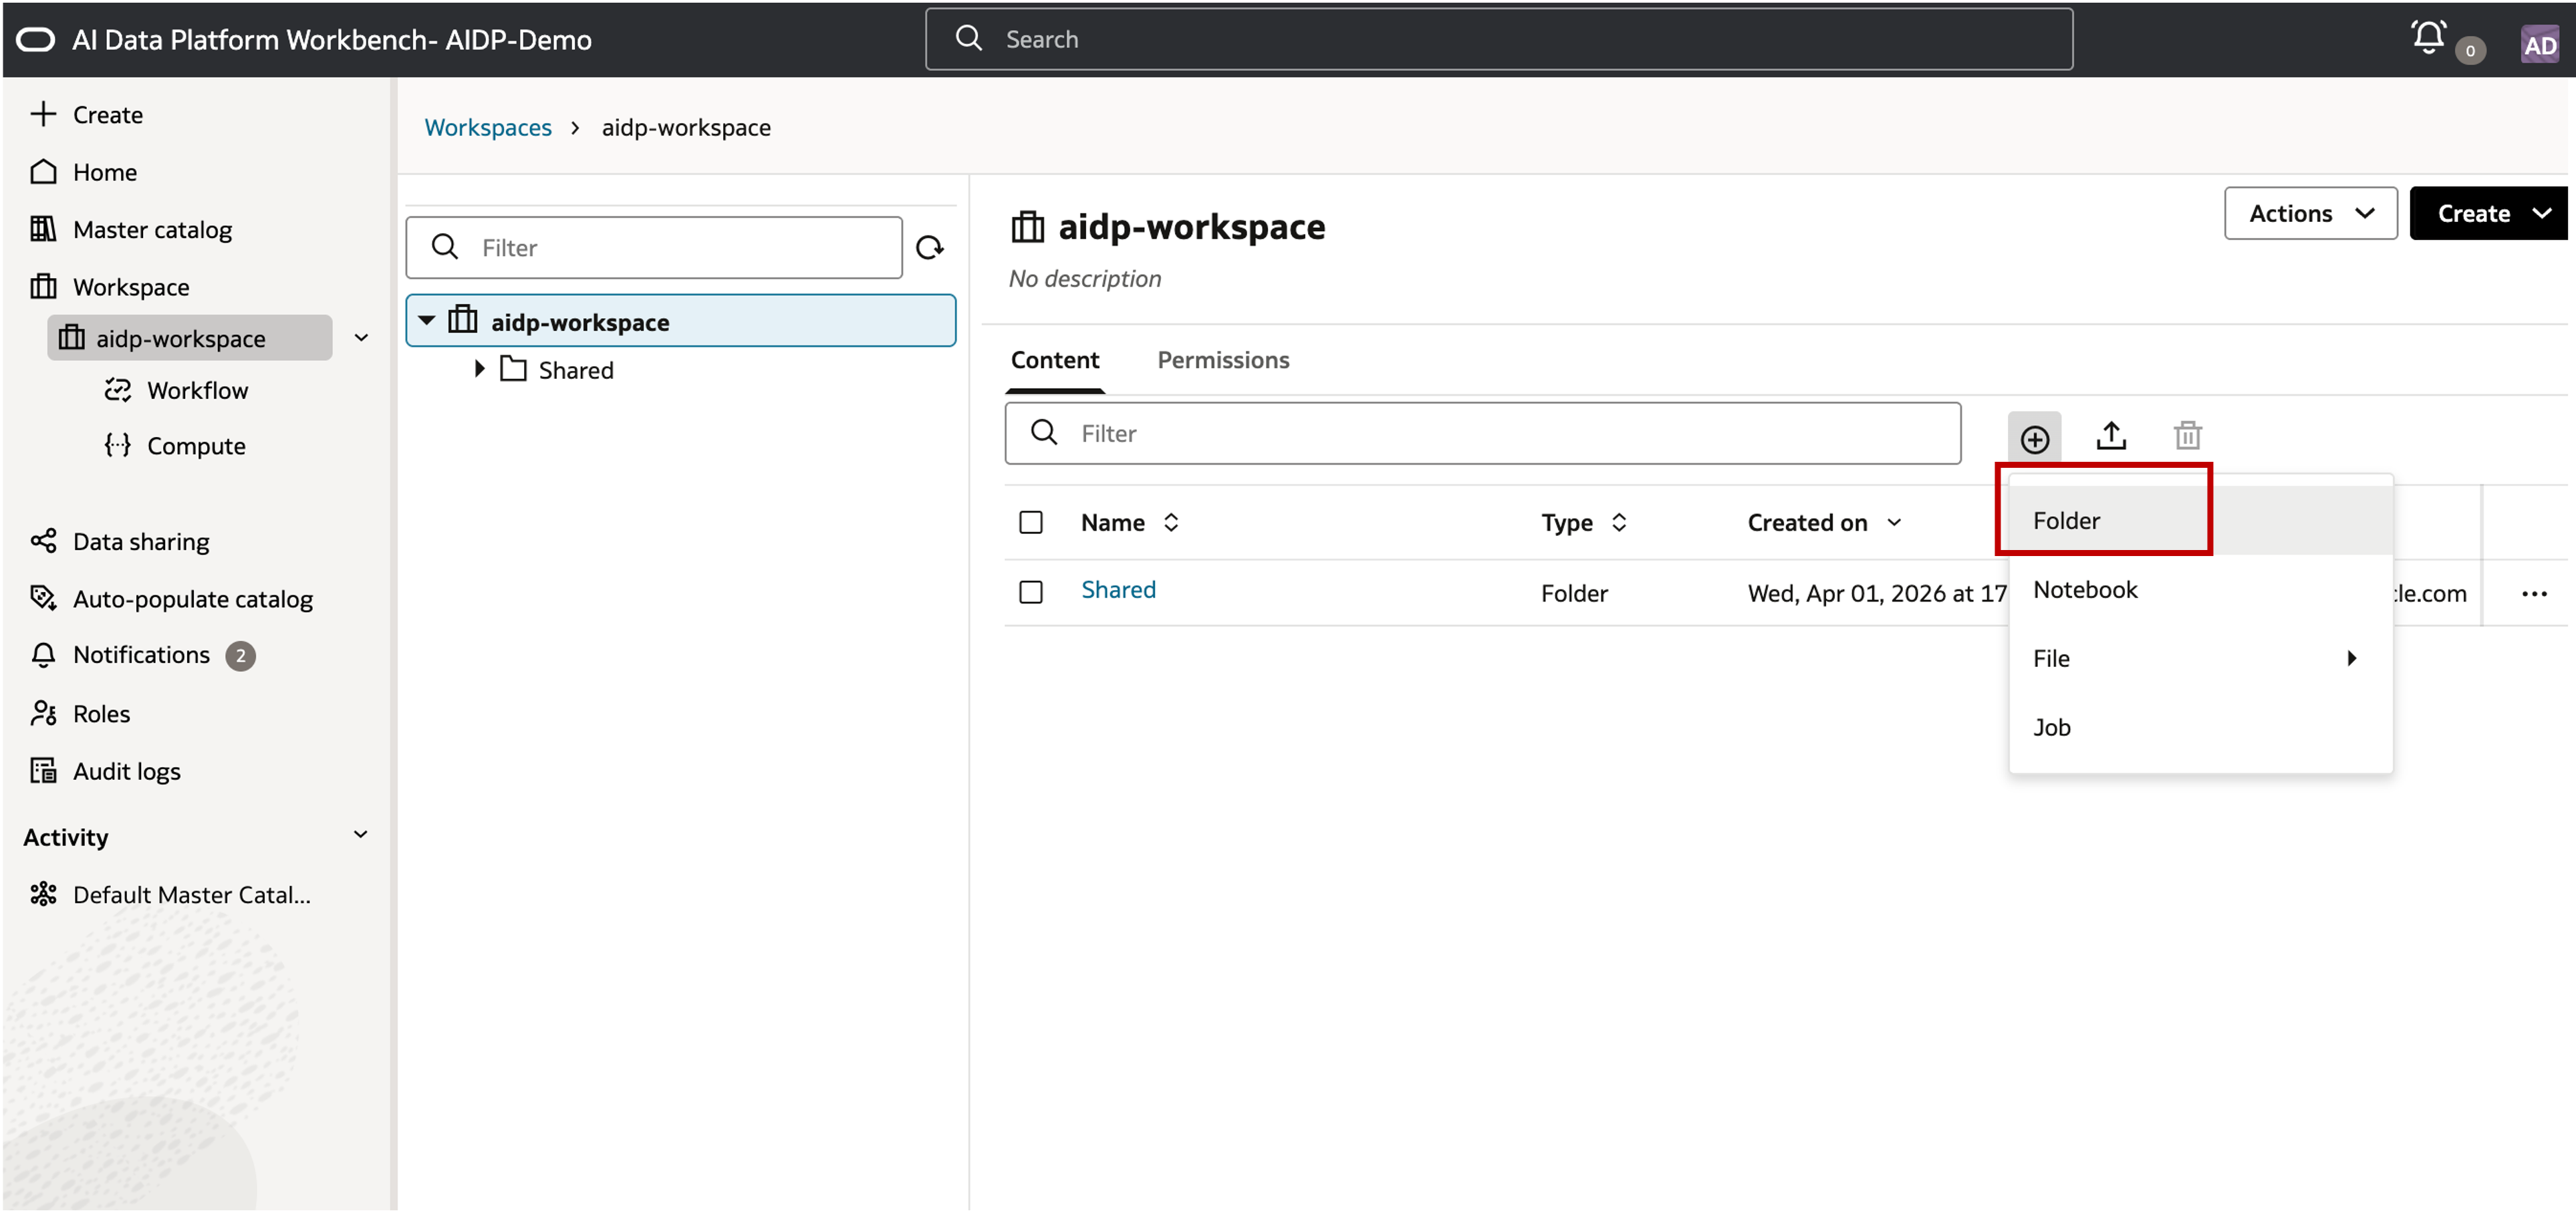Click the Workspaces breadcrumb link
Screen dimensions: 2576x1213
(x=488, y=128)
